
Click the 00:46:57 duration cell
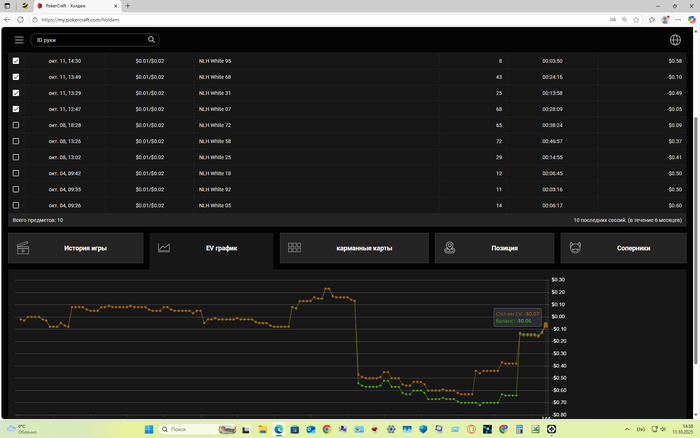coord(552,141)
